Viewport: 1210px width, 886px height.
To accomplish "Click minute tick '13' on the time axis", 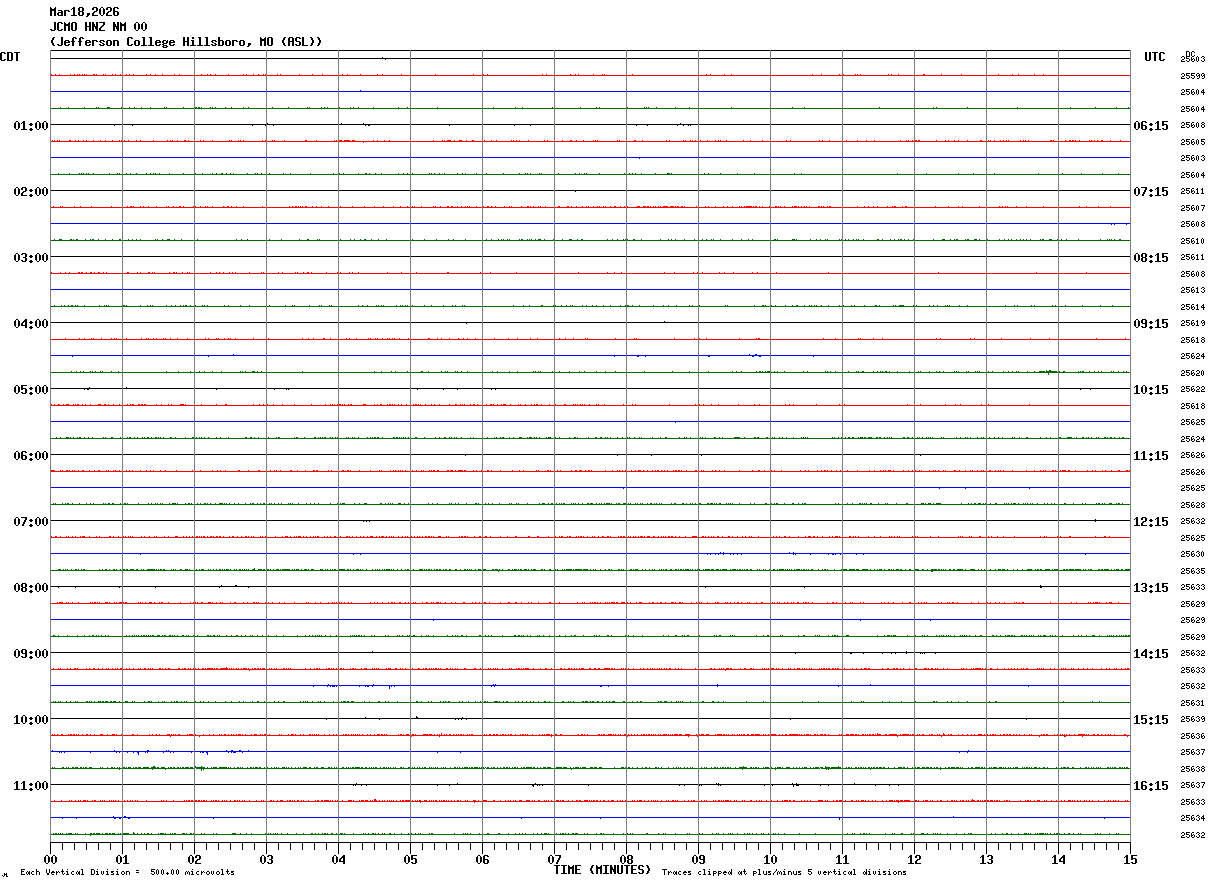I will pyautogui.click(x=986, y=859).
